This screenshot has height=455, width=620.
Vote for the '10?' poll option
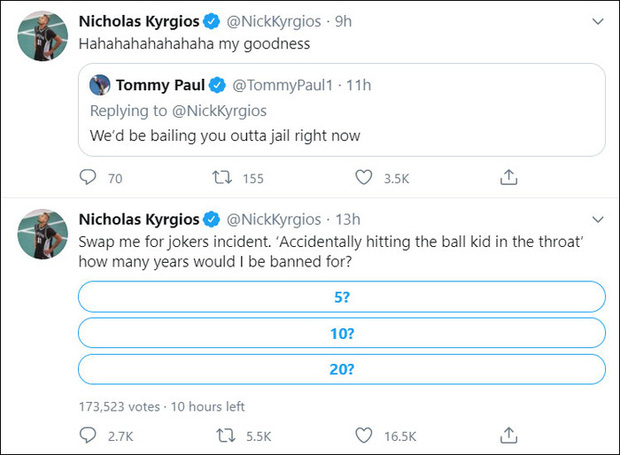click(x=342, y=333)
